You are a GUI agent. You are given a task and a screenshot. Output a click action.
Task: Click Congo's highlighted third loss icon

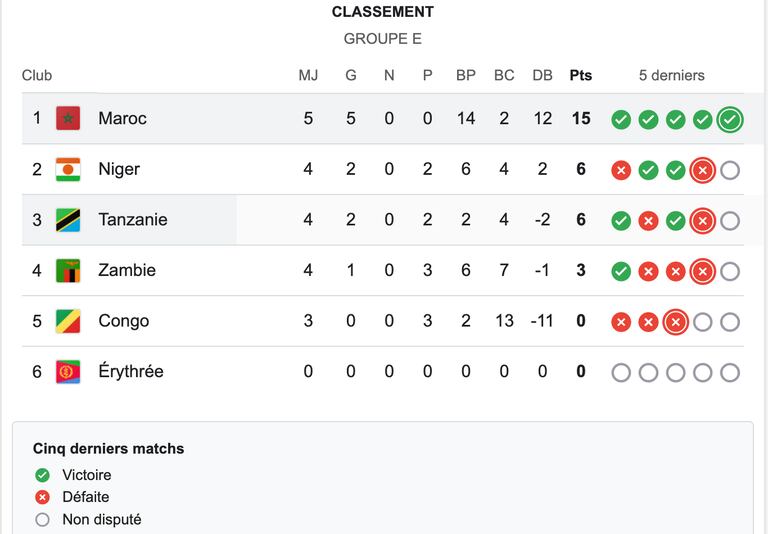point(675,322)
